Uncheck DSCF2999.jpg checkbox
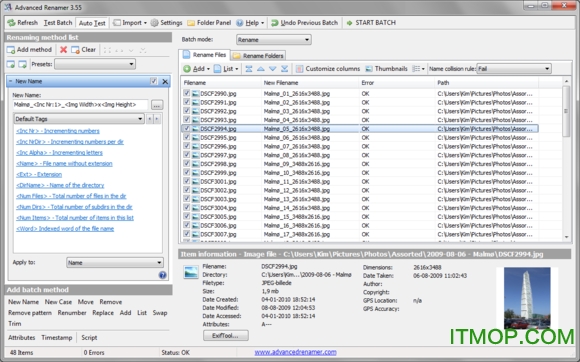Image resolution: width=580 pixels, height=362 pixels. [187, 172]
